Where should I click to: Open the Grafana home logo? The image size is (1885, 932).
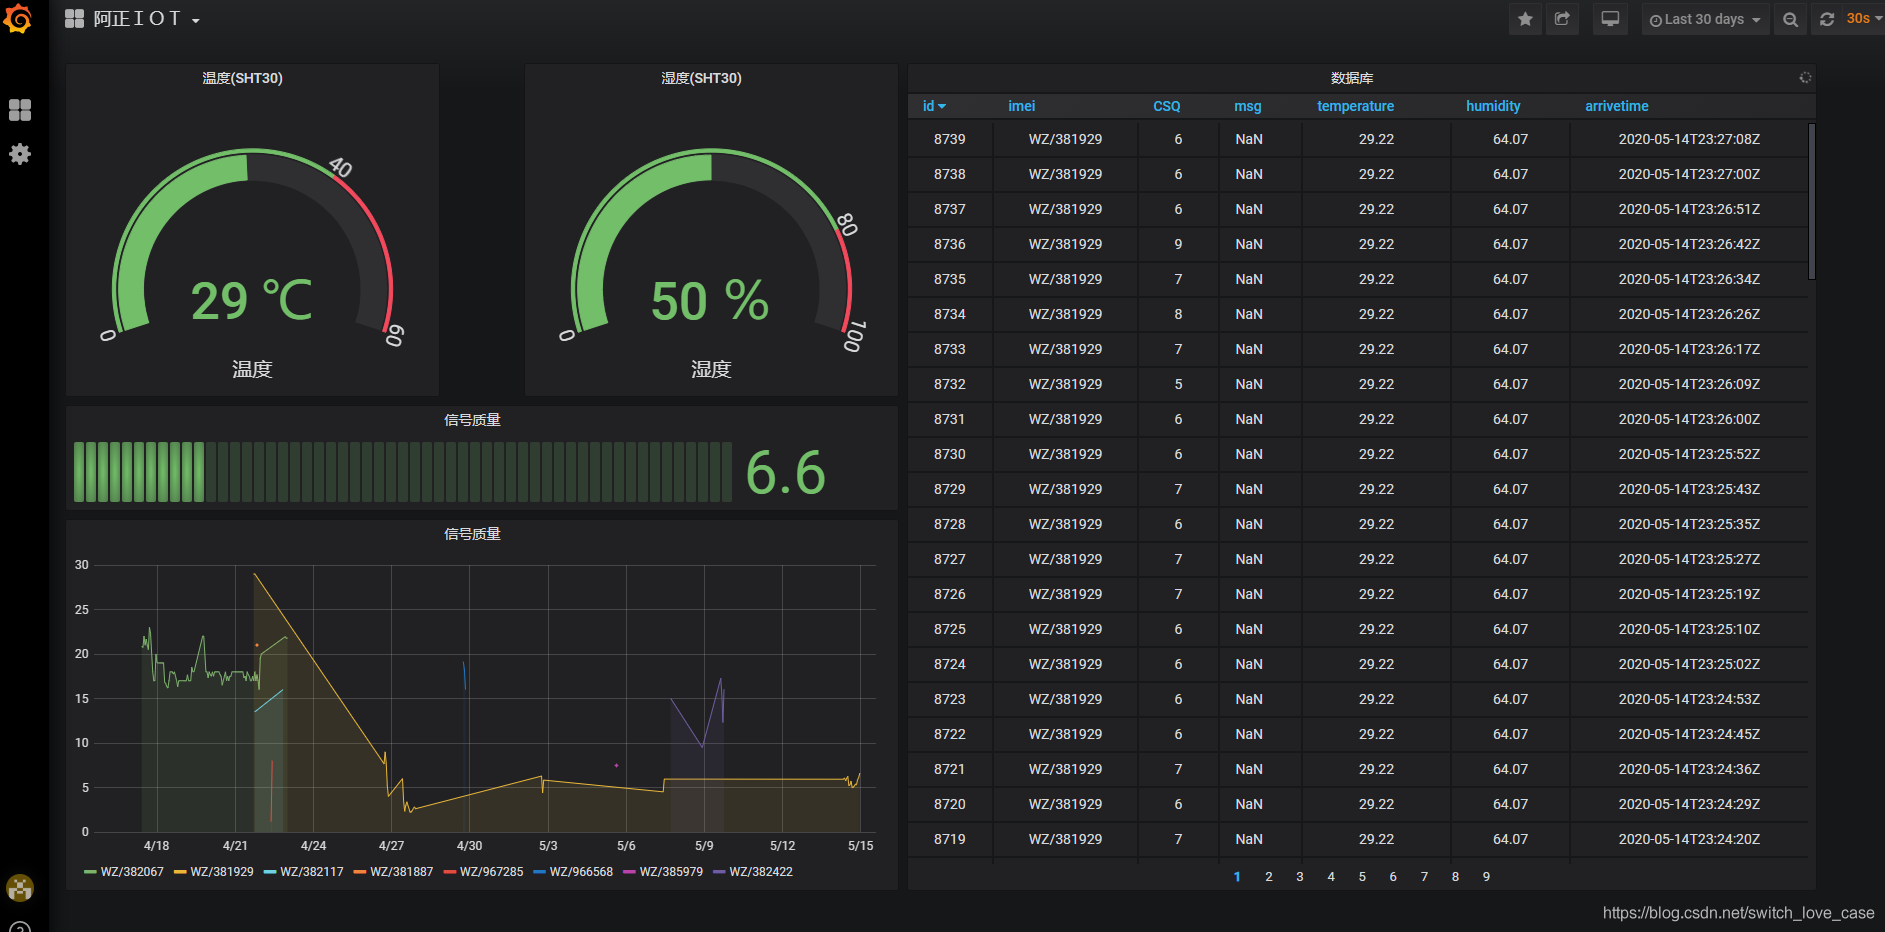(x=19, y=18)
